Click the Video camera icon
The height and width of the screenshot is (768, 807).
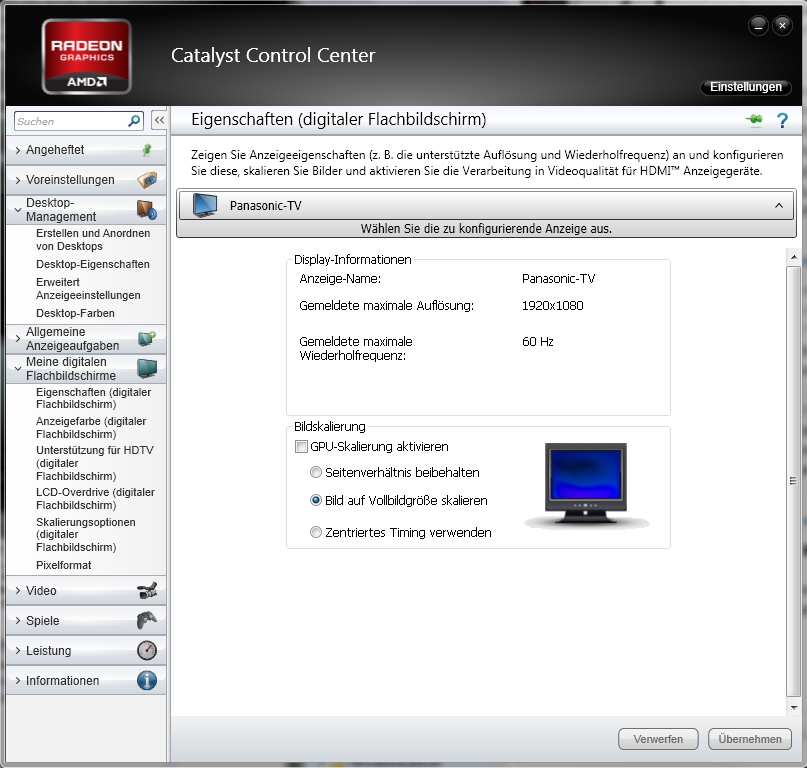click(x=147, y=590)
